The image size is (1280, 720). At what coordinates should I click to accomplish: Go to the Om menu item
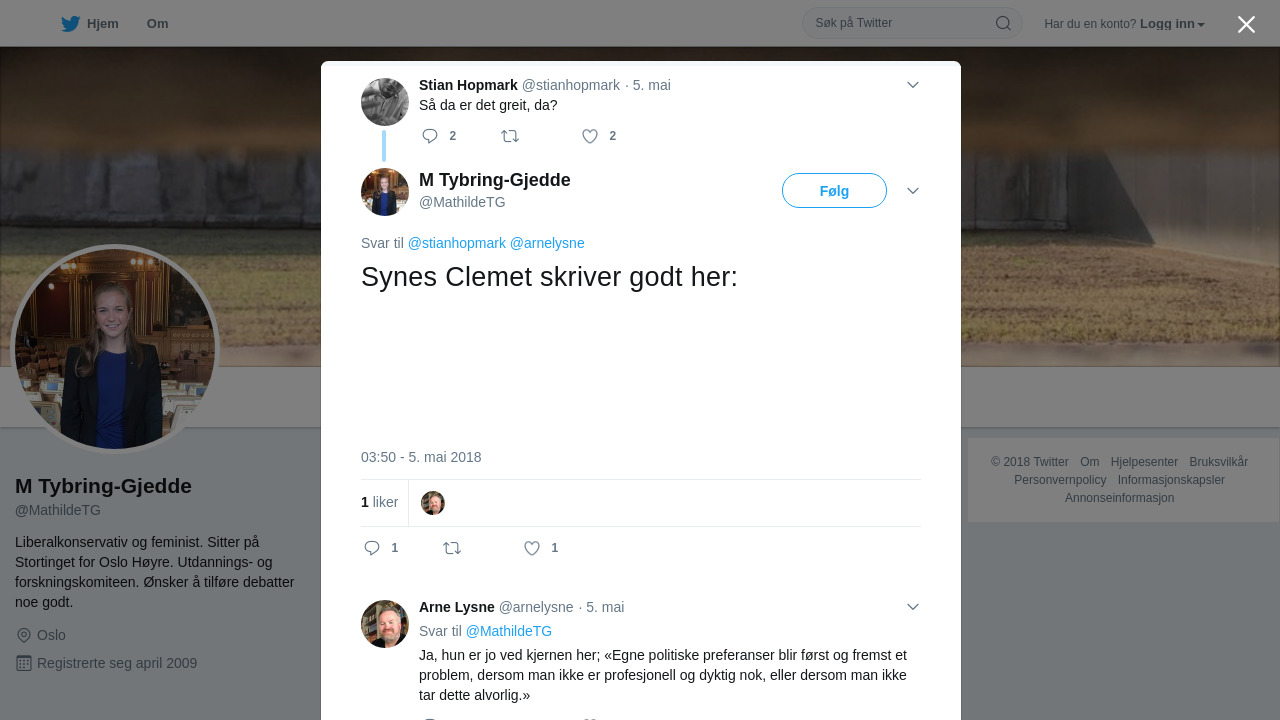(157, 24)
